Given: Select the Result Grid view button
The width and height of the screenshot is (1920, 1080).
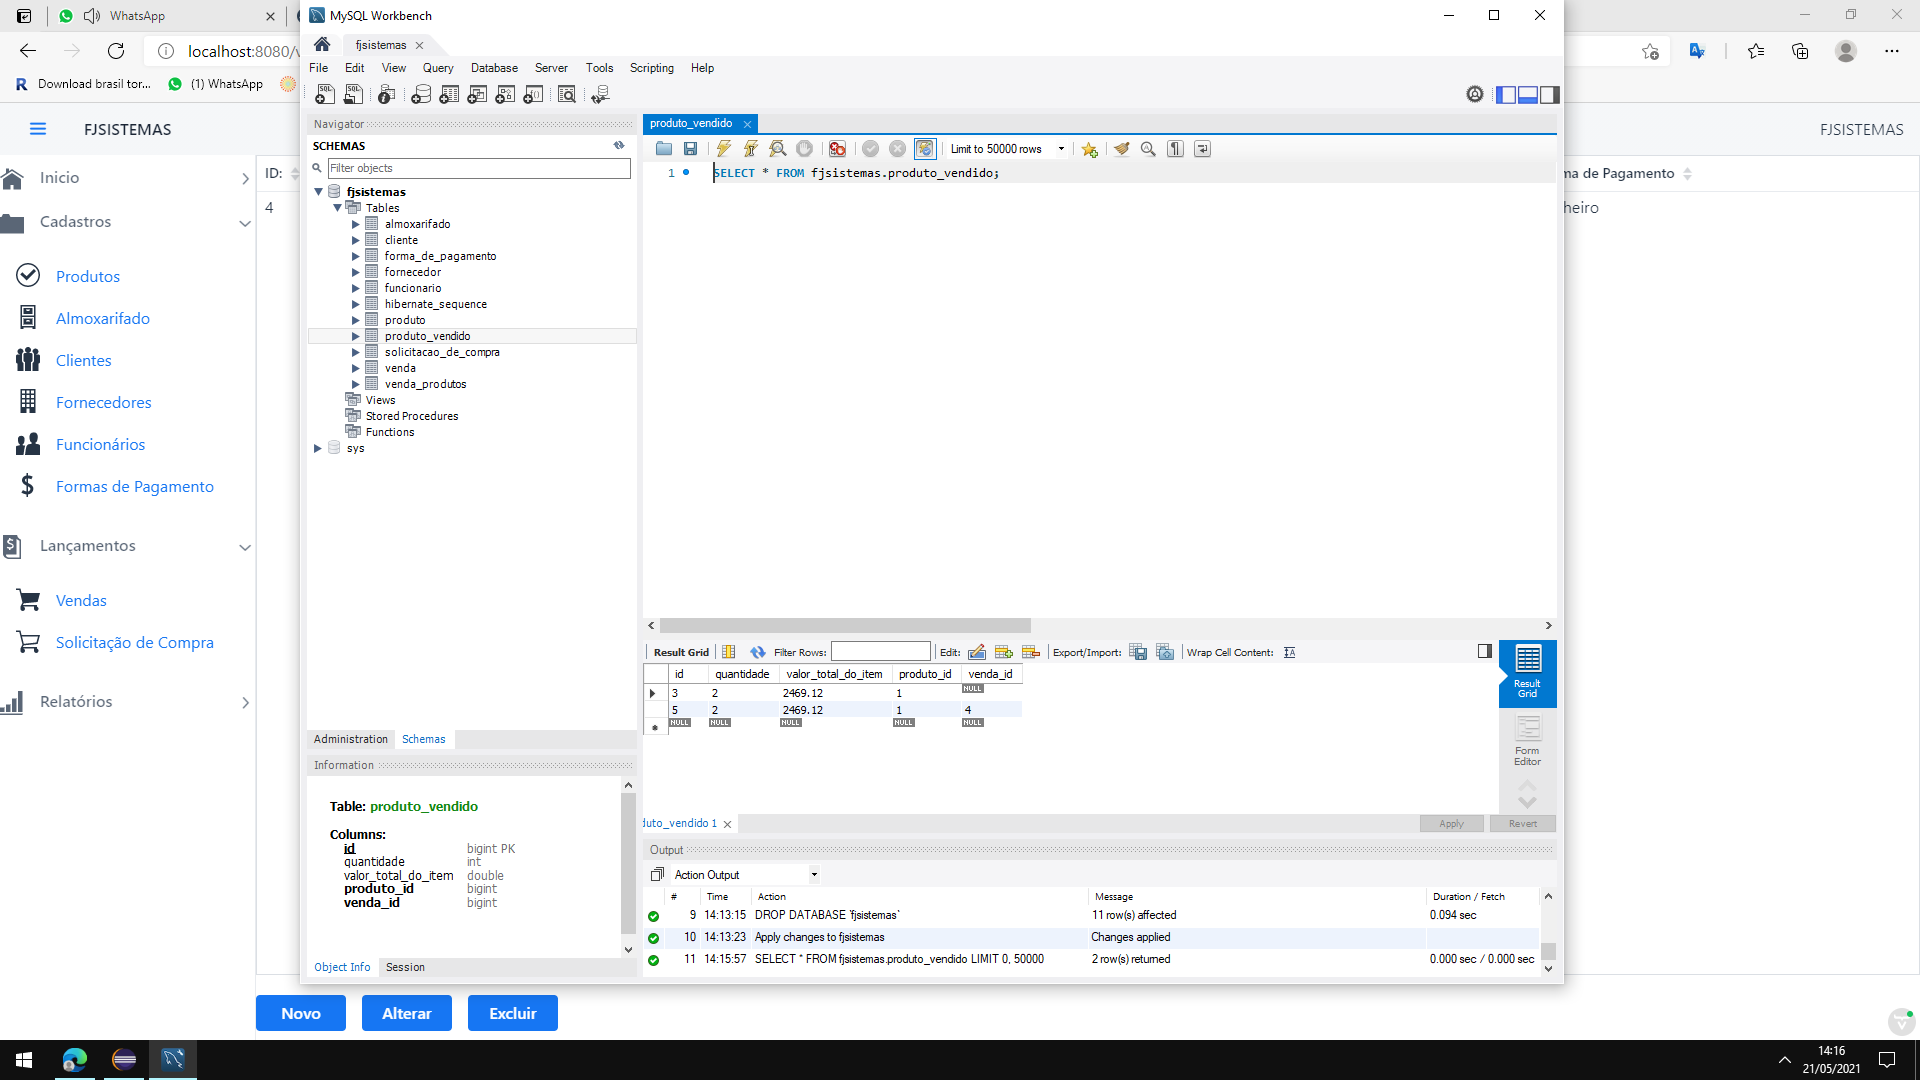Looking at the screenshot, I should (x=1527, y=672).
